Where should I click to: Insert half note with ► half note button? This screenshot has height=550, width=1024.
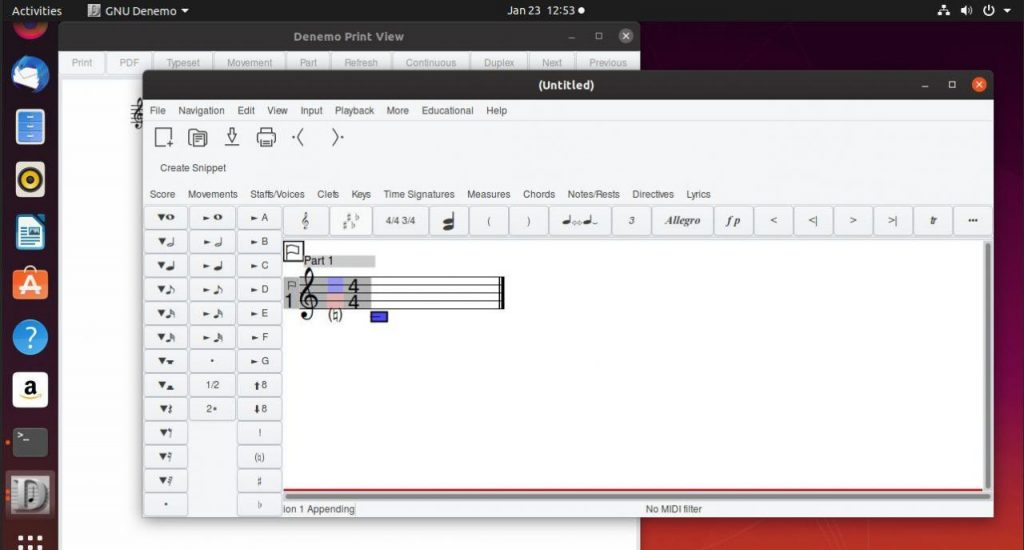212,242
